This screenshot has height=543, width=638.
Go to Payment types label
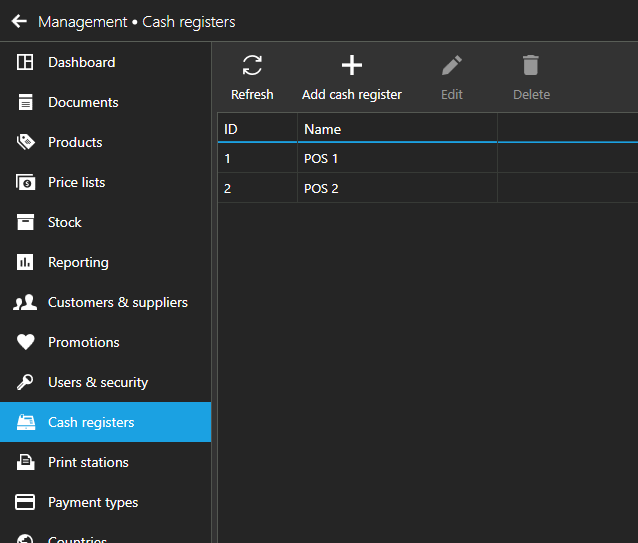click(93, 502)
